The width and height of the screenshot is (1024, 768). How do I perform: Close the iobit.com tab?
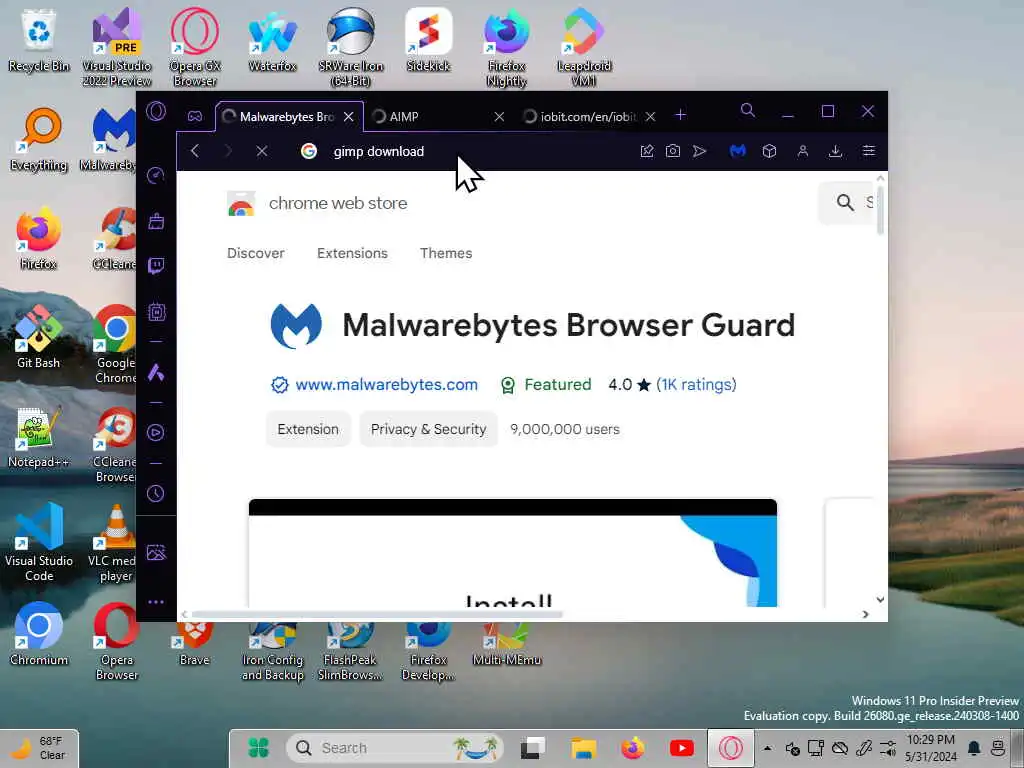pyautogui.click(x=650, y=116)
